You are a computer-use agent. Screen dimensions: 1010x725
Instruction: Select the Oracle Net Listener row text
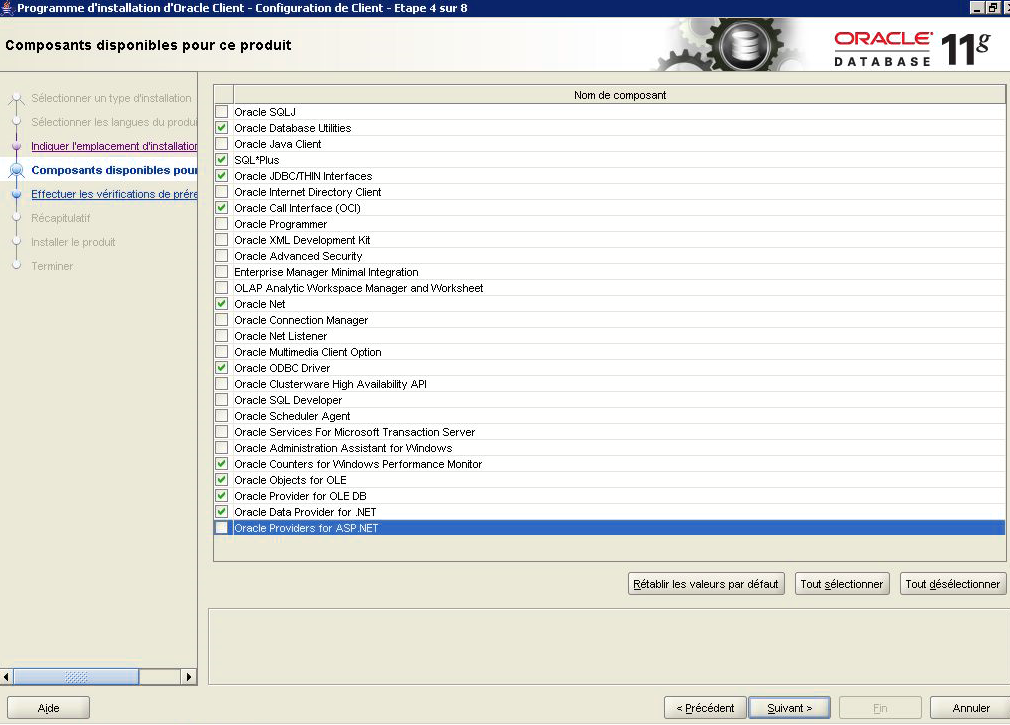coord(280,336)
